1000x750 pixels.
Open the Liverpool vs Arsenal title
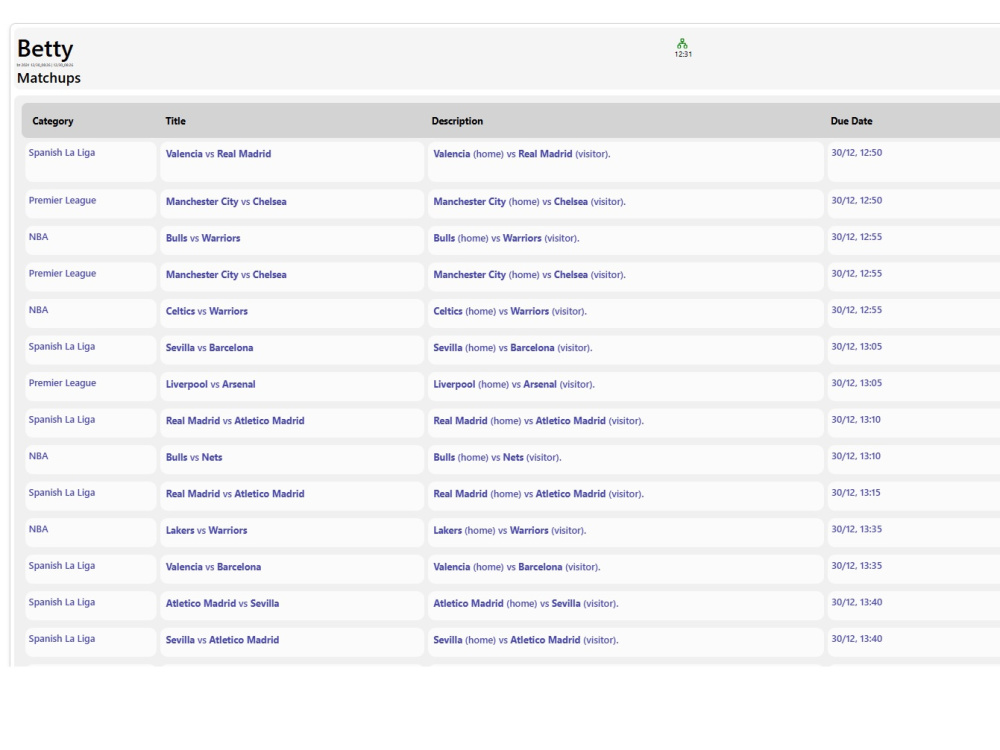pos(210,385)
